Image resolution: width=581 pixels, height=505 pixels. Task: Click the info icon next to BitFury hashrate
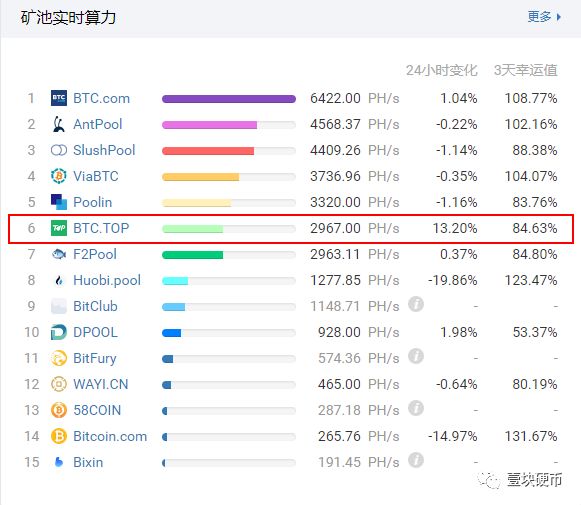[x=416, y=356]
